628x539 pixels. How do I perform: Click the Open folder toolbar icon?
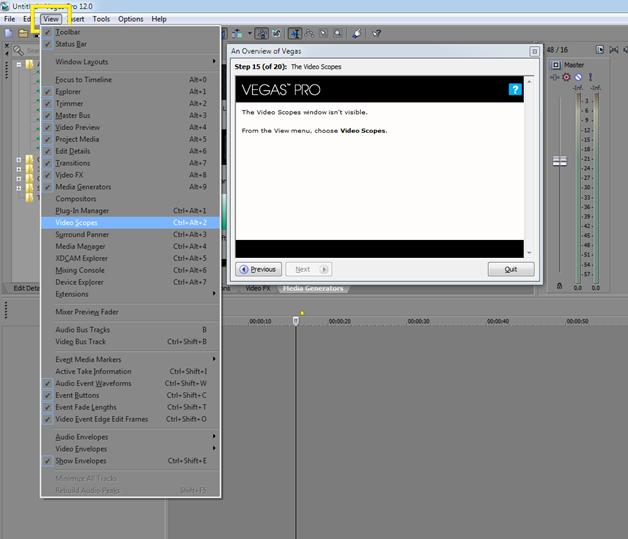coord(23,34)
